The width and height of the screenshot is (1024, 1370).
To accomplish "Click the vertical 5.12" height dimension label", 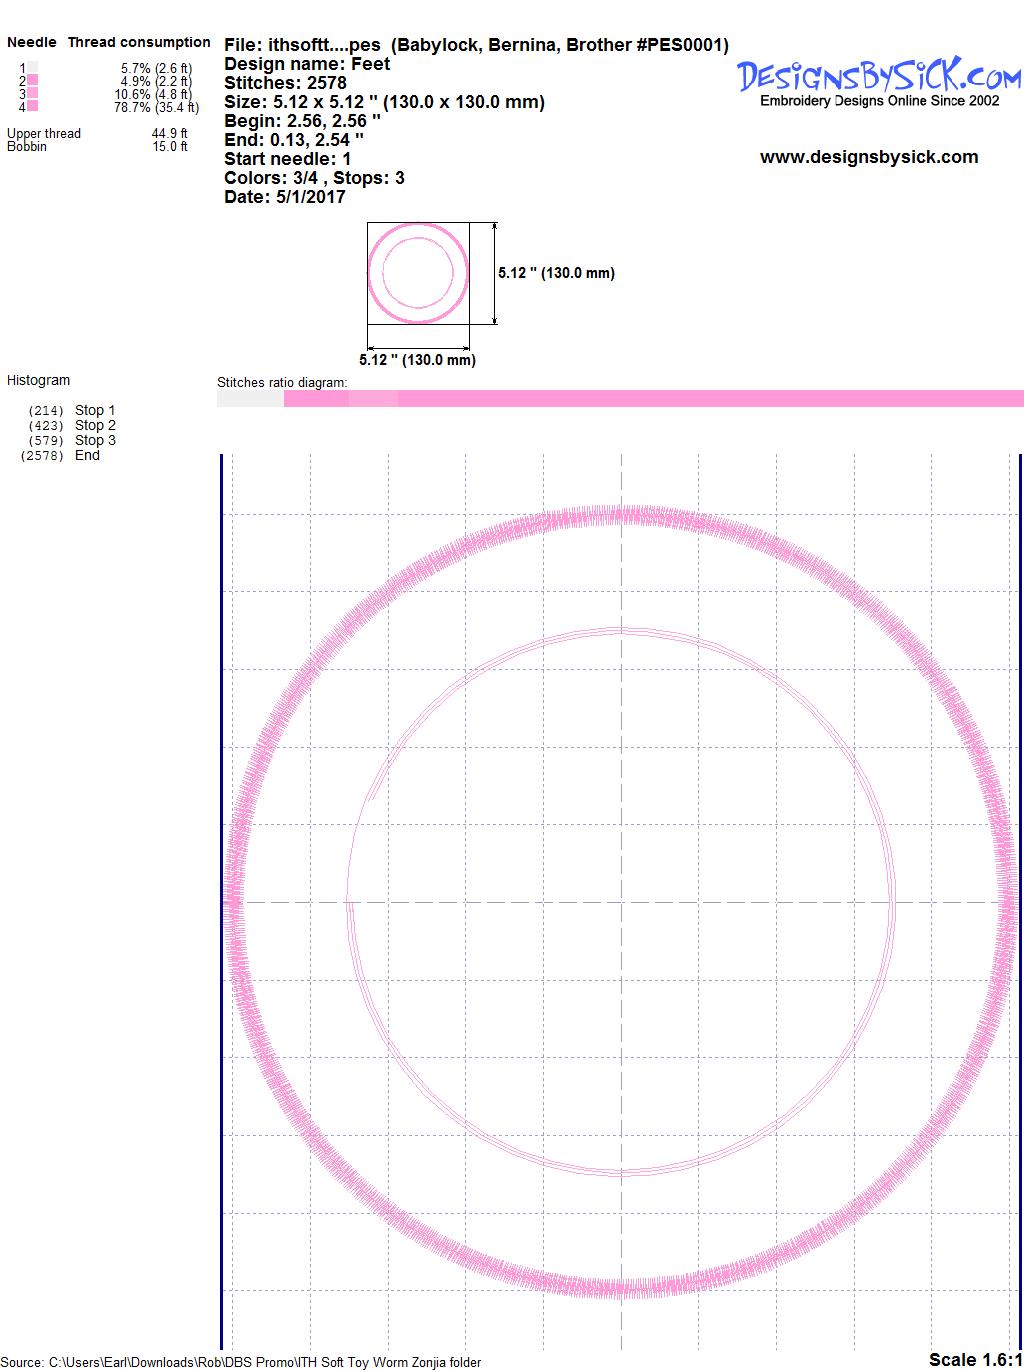I will pos(556,273).
